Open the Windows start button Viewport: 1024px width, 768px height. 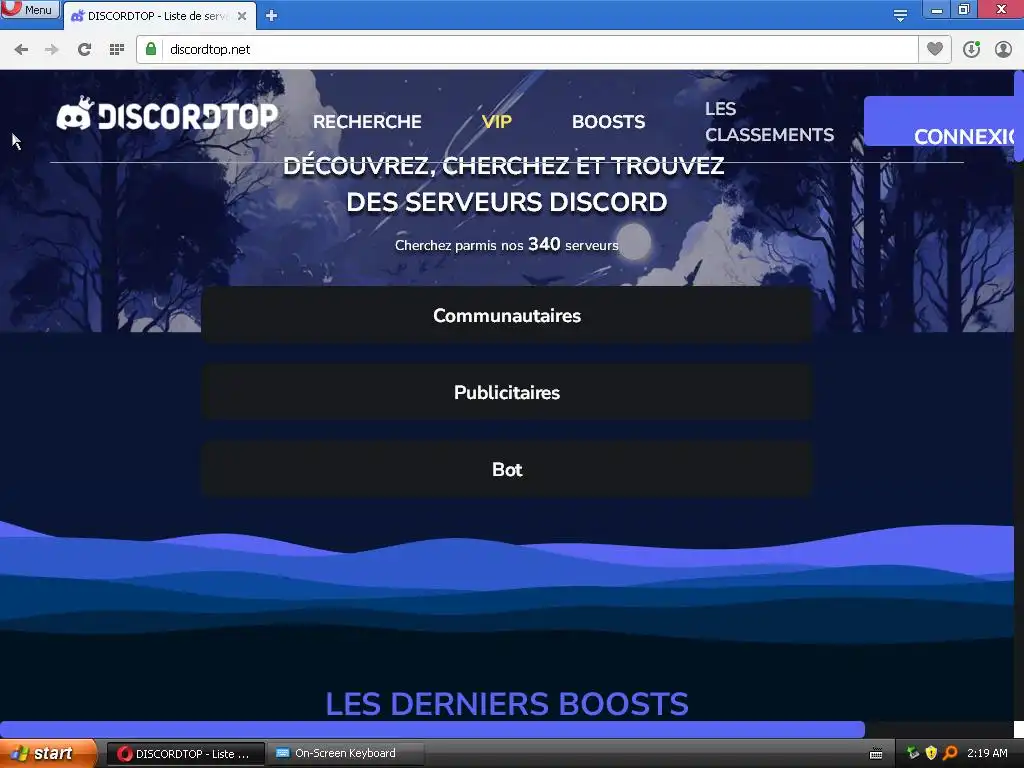coord(49,753)
